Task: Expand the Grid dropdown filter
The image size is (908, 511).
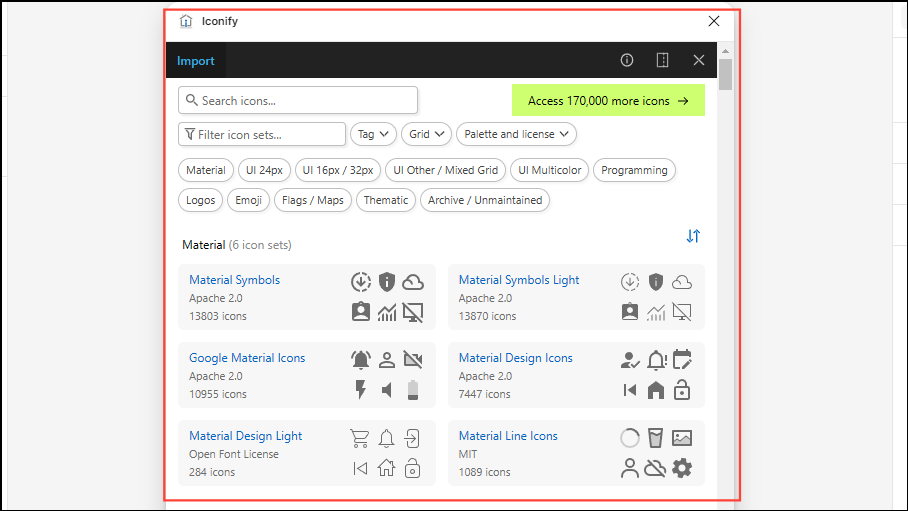Action: [x=426, y=134]
